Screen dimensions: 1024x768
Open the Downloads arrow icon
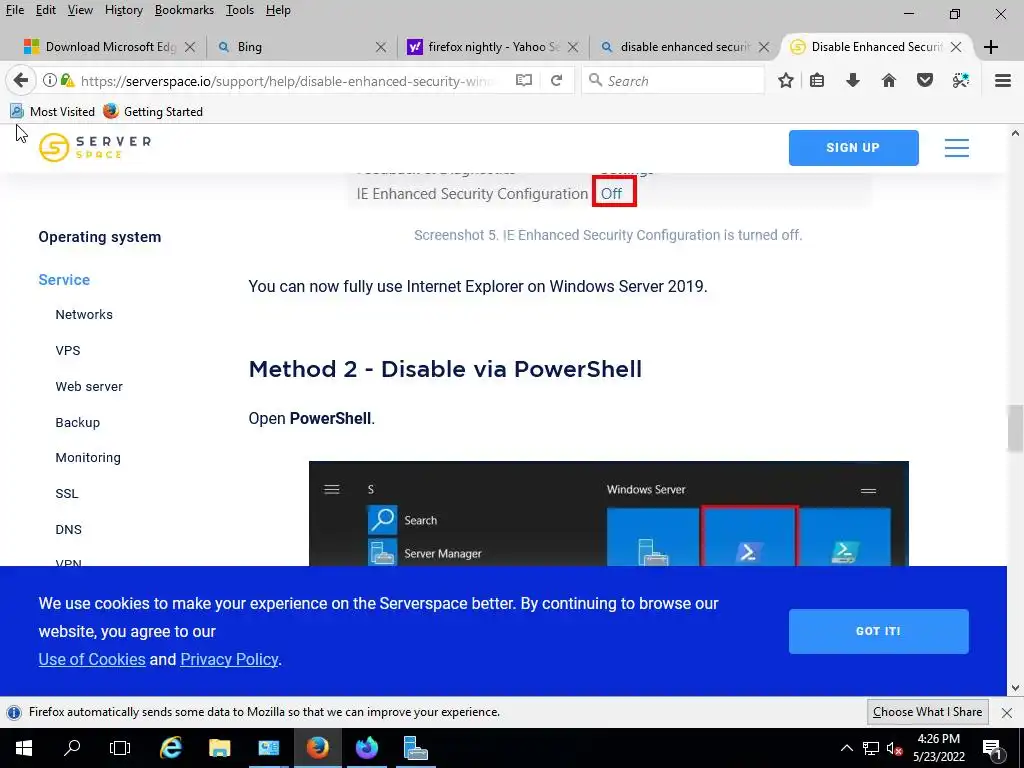pos(853,80)
